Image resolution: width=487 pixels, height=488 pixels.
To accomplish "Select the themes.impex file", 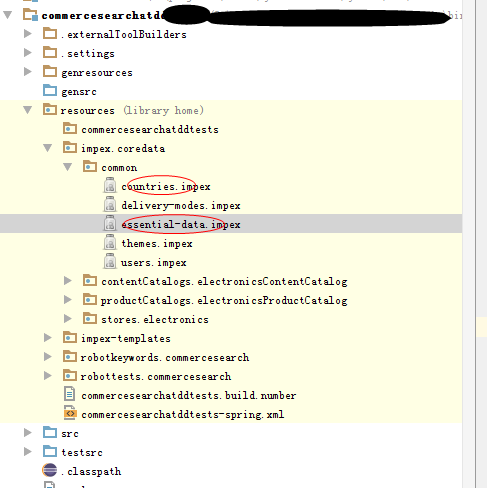I will pos(157,243).
